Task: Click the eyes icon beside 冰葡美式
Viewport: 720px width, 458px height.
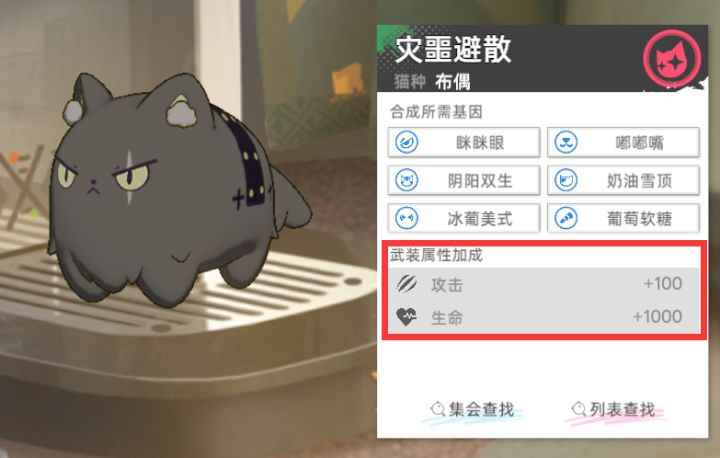Action: pyautogui.click(x=406, y=218)
